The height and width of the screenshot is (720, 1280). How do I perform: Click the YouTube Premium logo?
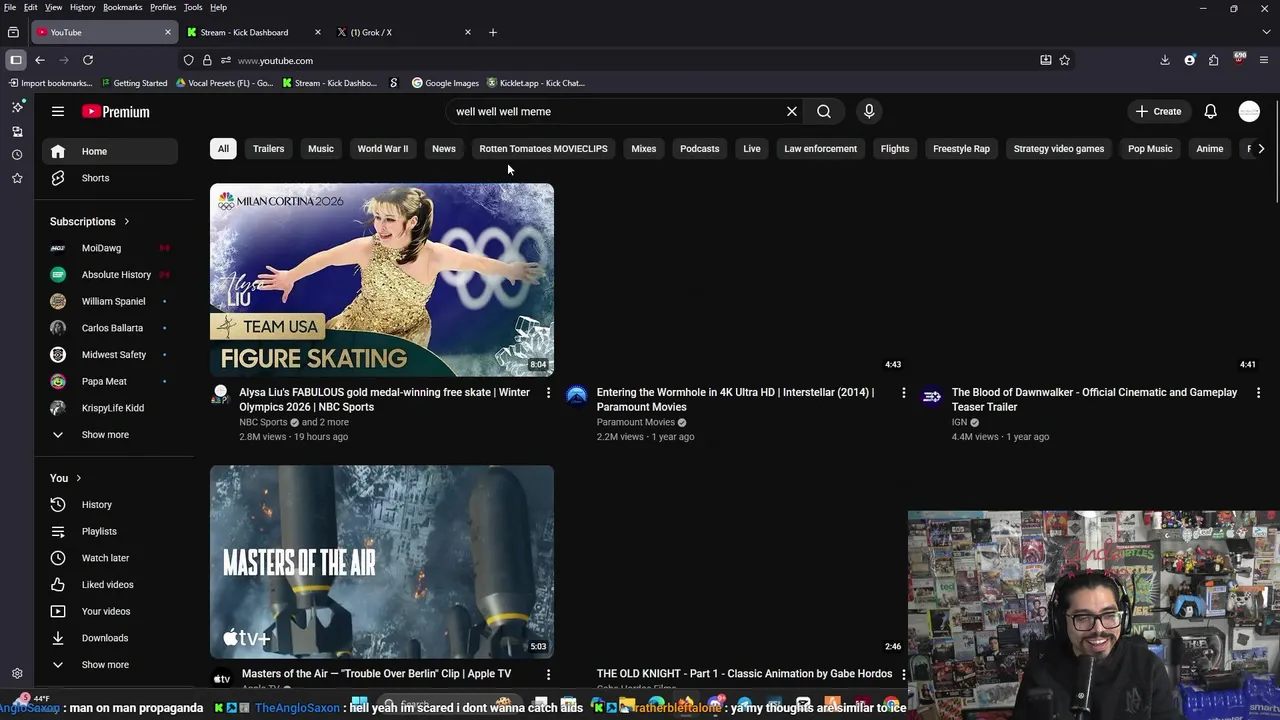116,112
